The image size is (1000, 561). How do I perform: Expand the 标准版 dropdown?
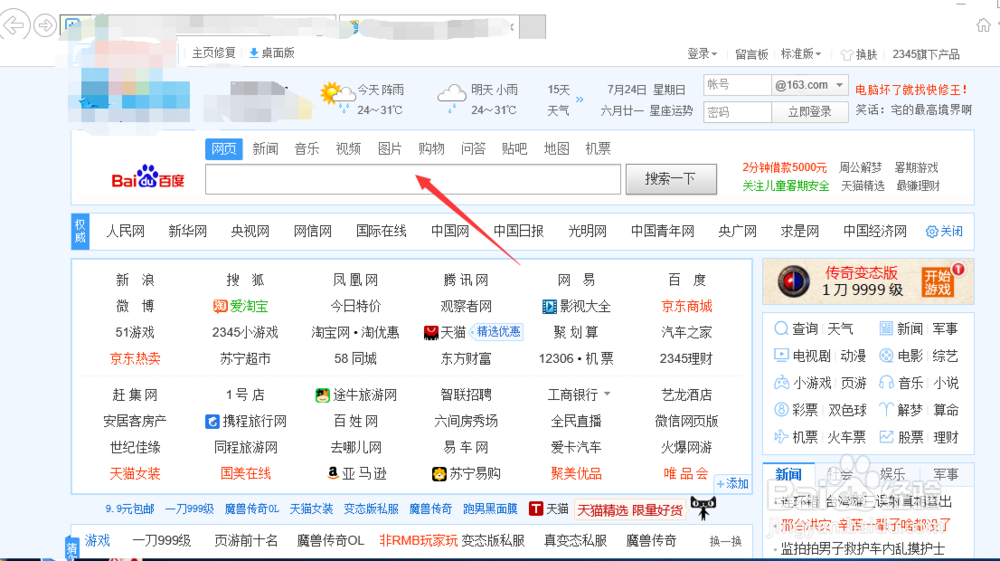point(801,54)
